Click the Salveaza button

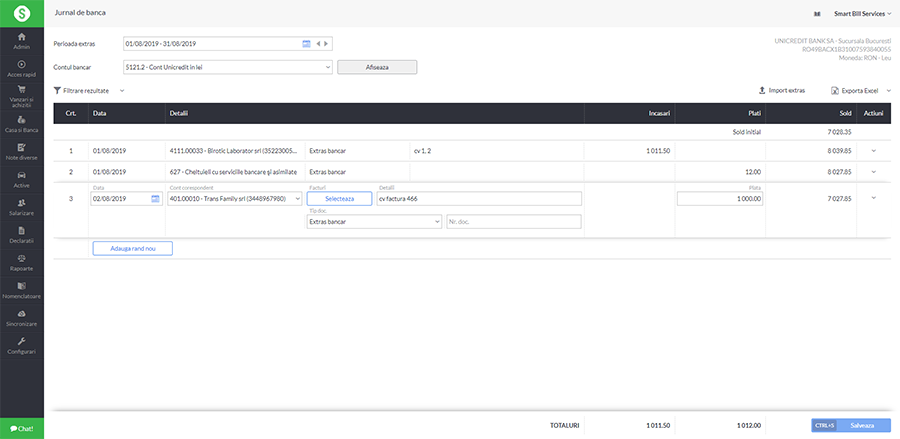click(862, 425)
